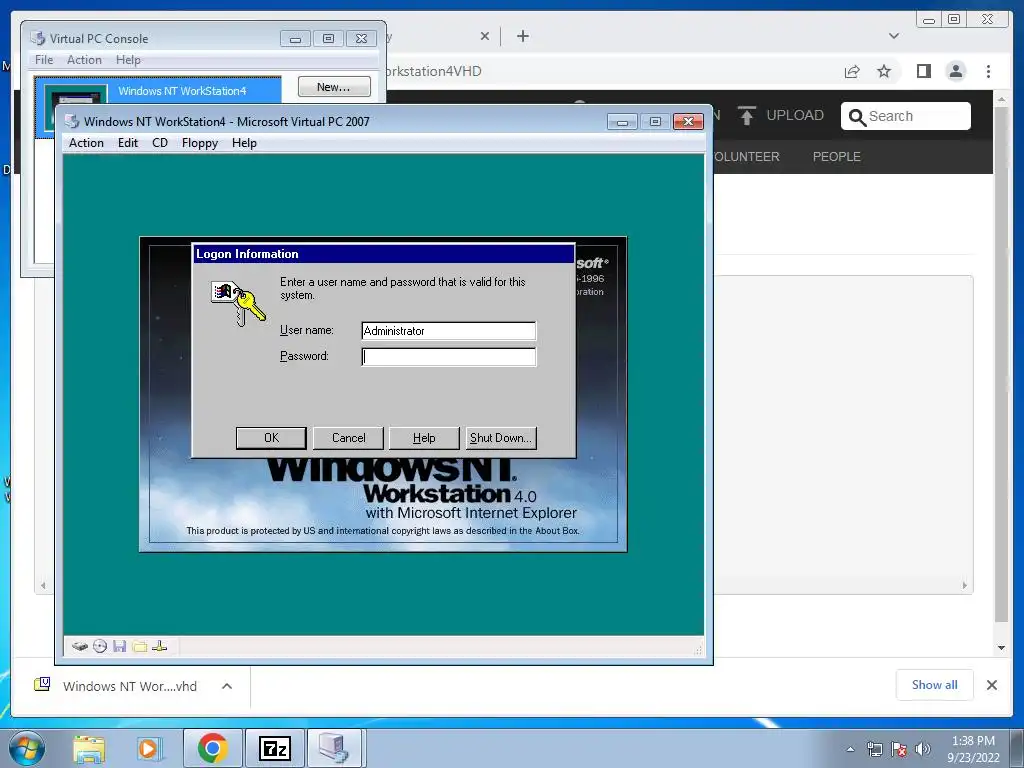Open the Action menu in the VM window
Image resolution: width=1024 pixels, height=768 pixels.
pos(86,143)
